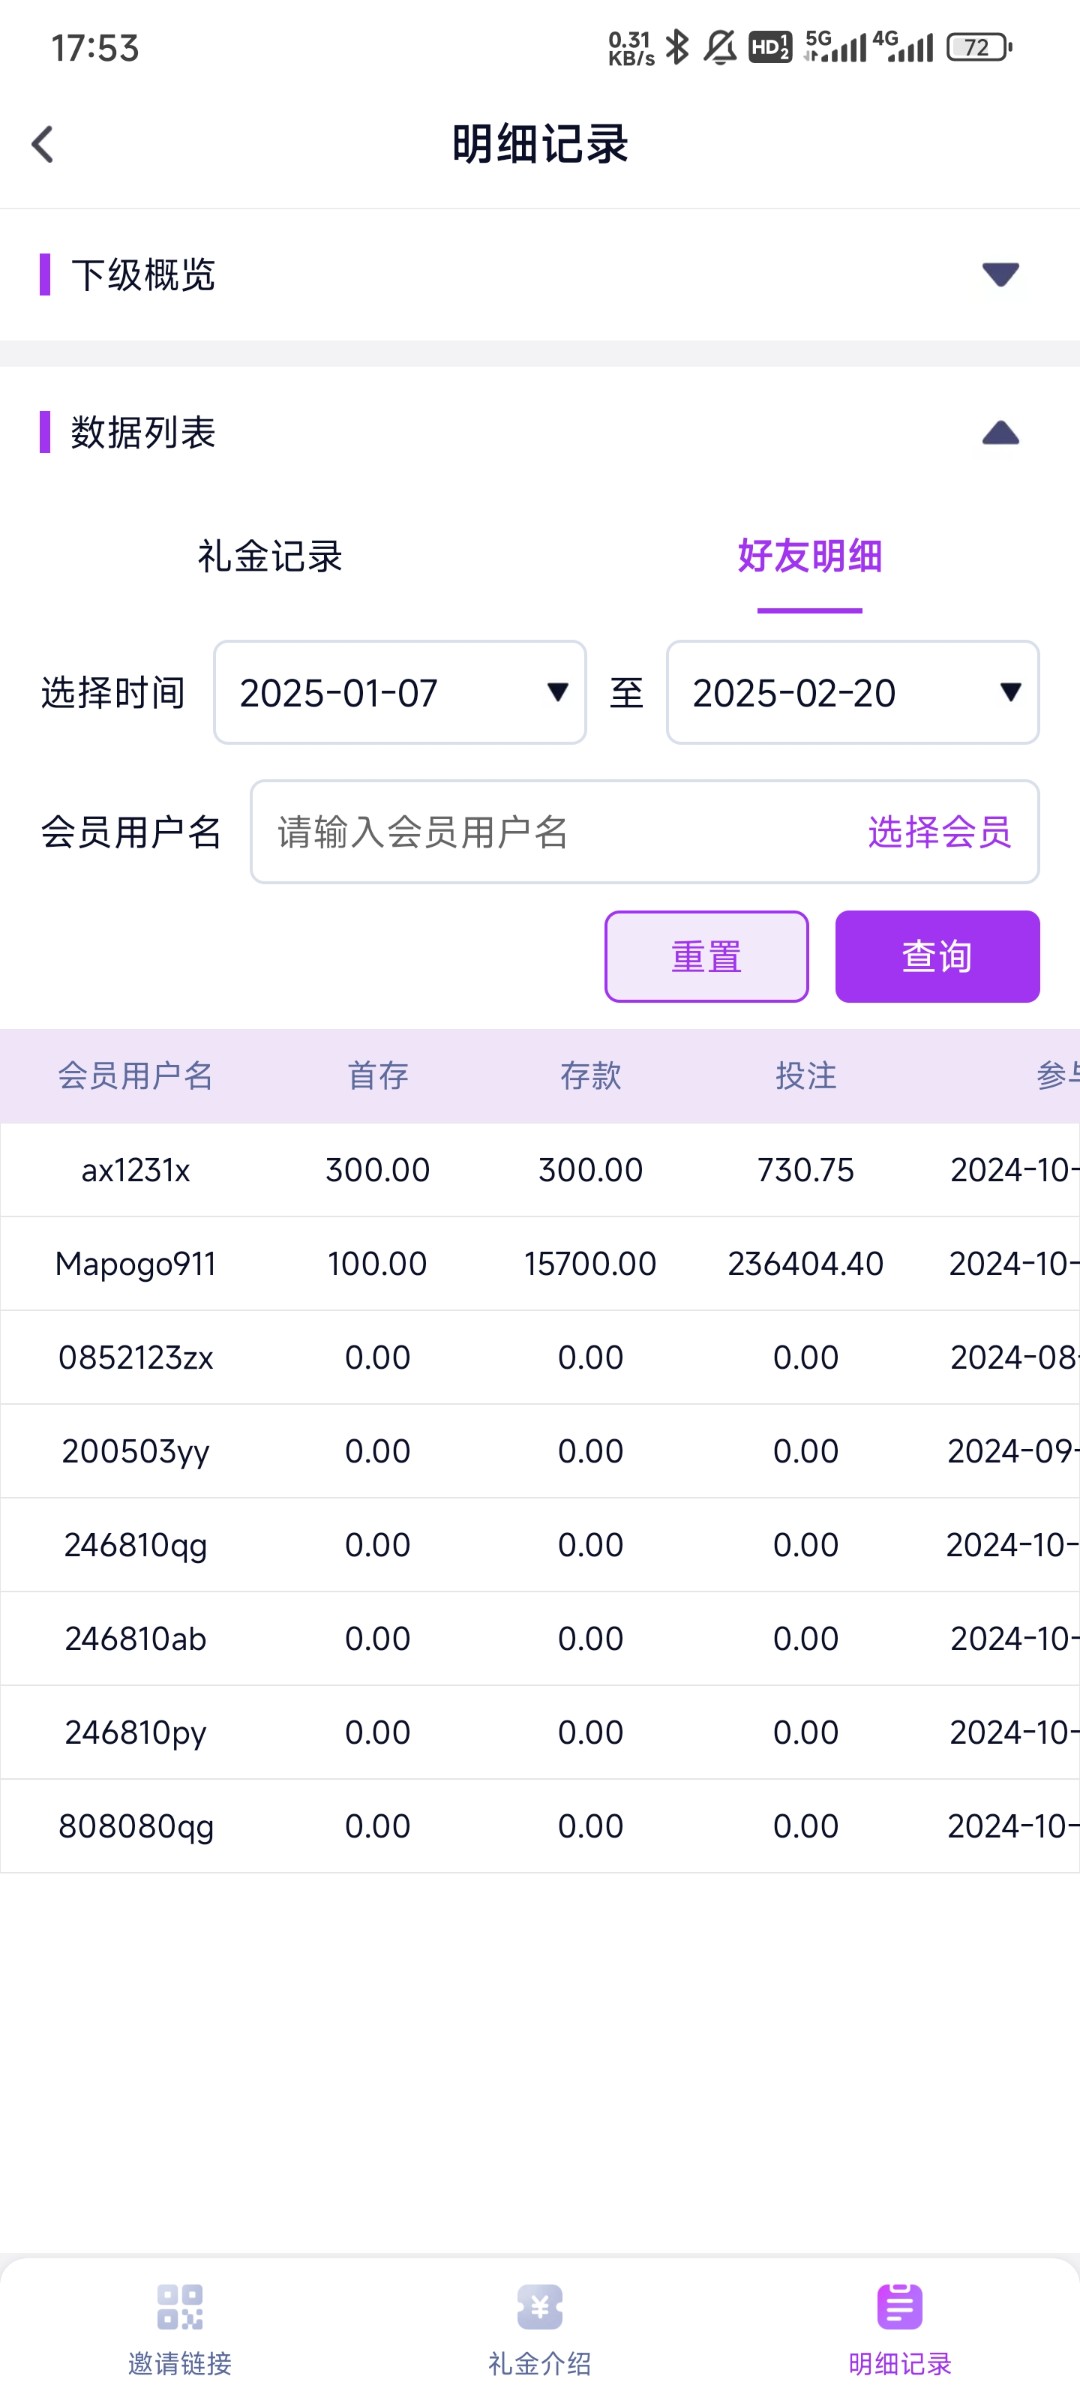Expand the 下级概览 section

(1000, 274)
